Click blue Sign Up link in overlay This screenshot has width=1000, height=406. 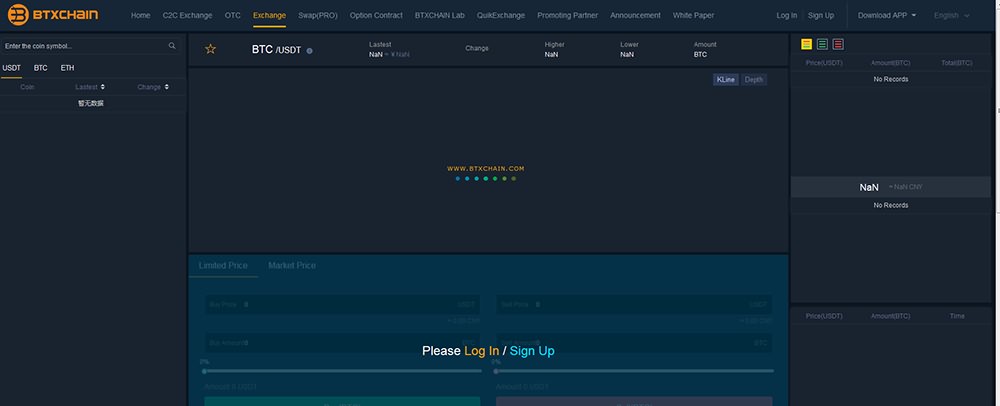[532, 351]
